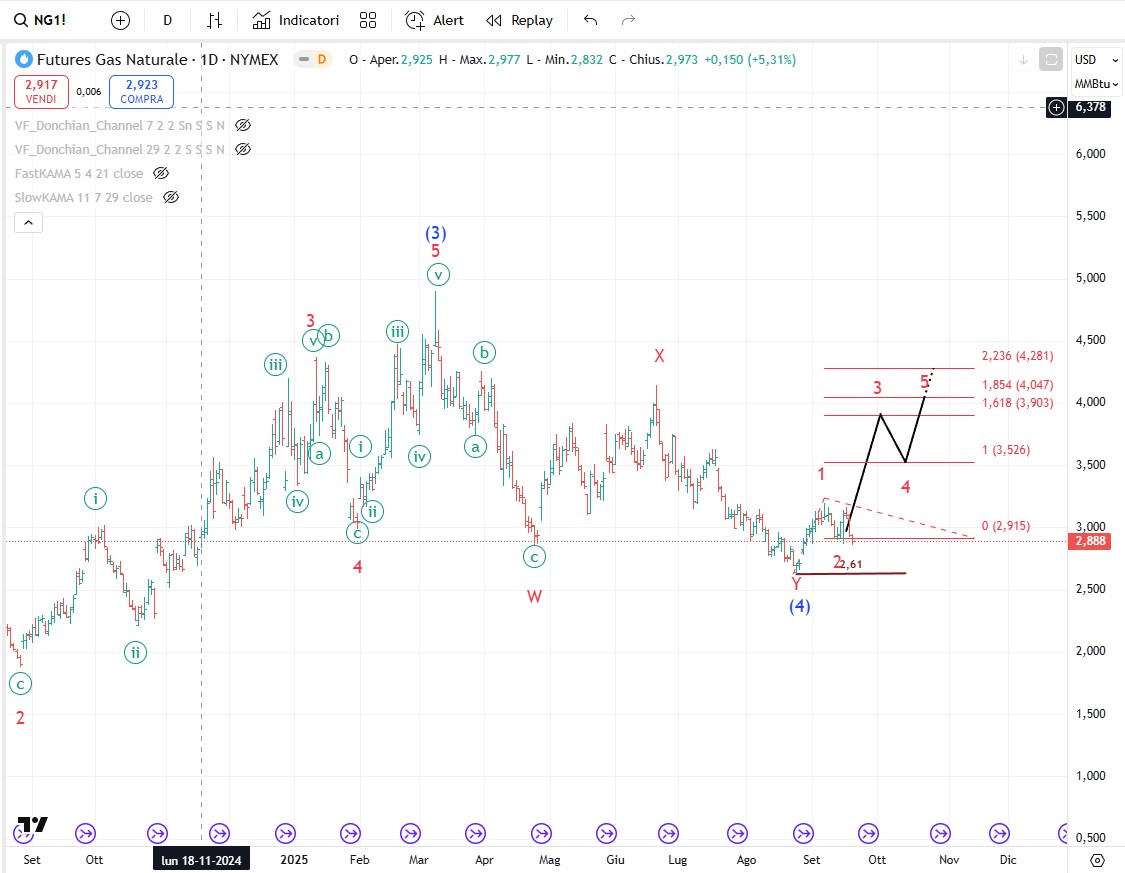Screen dimensions: 1125x873
Task: Create a new Alert
Action: [435, 20]
